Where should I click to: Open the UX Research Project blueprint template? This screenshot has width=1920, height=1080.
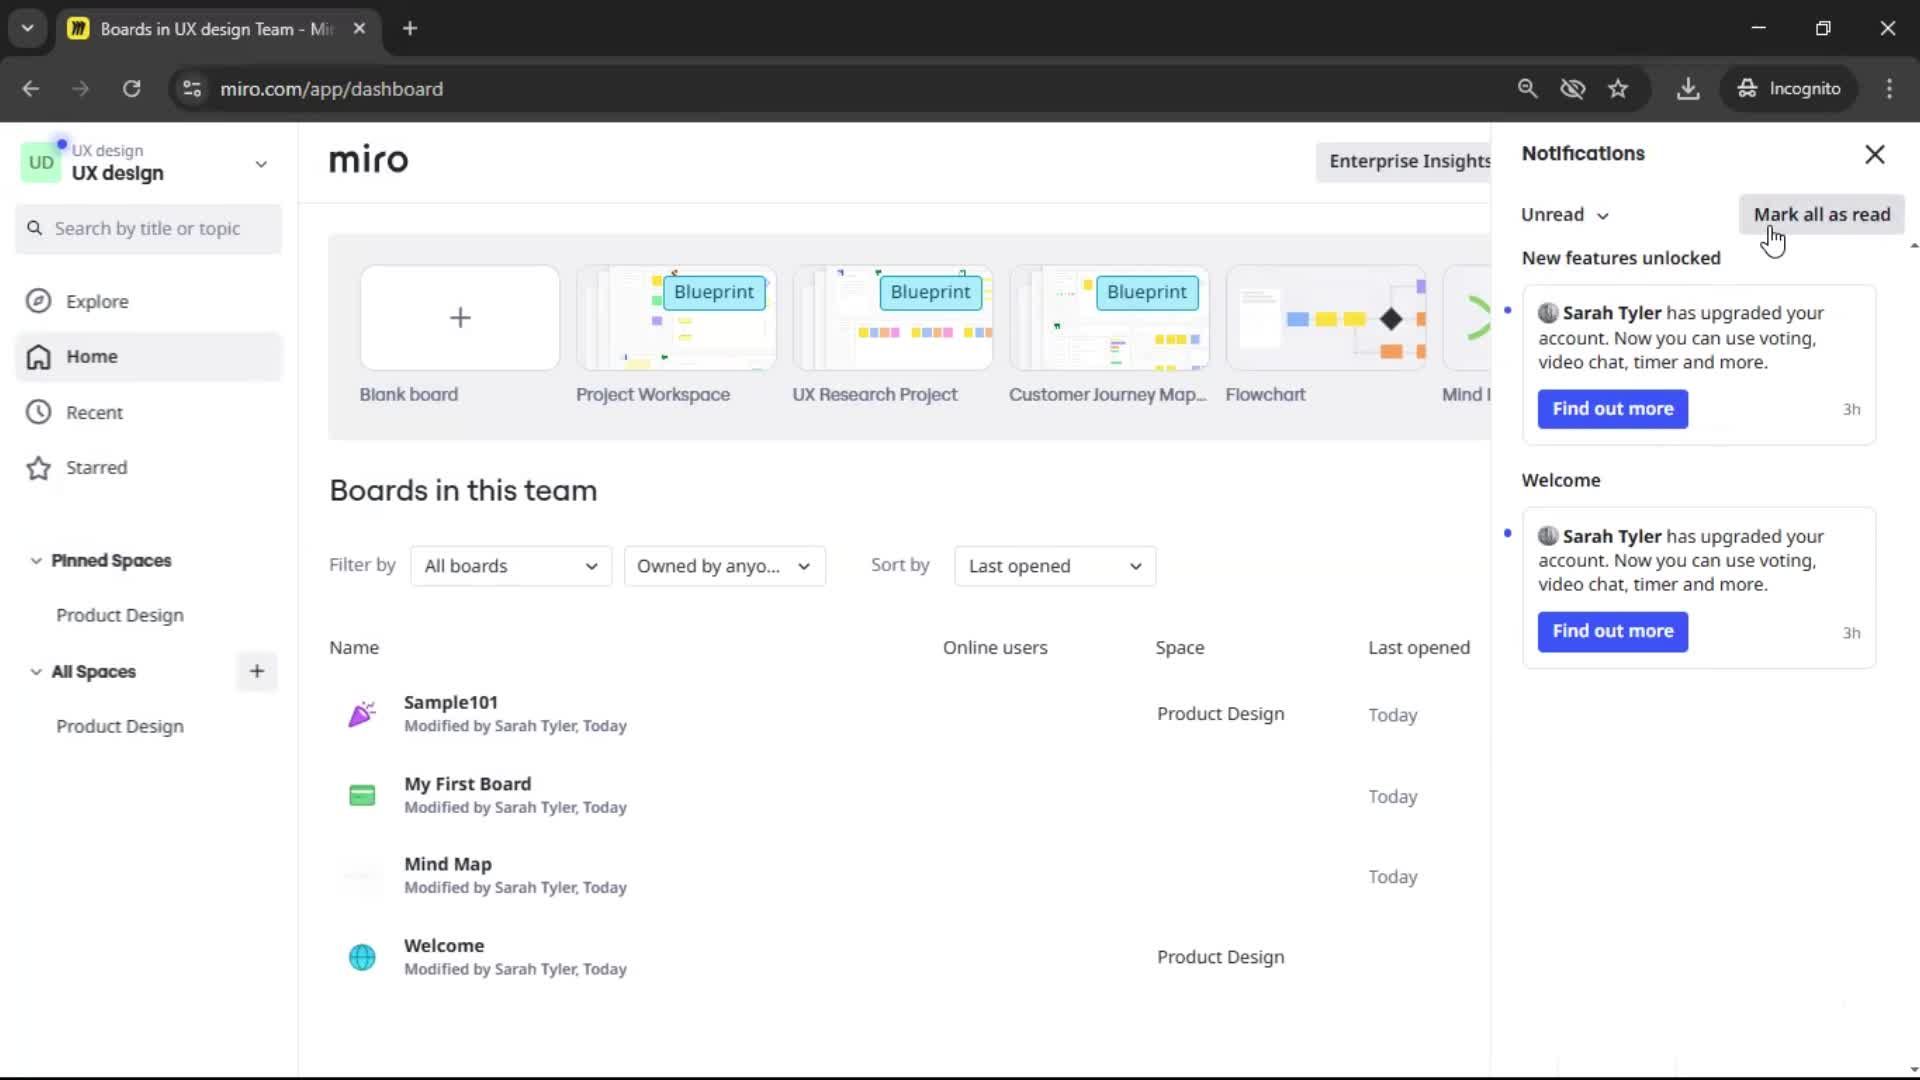893,318
